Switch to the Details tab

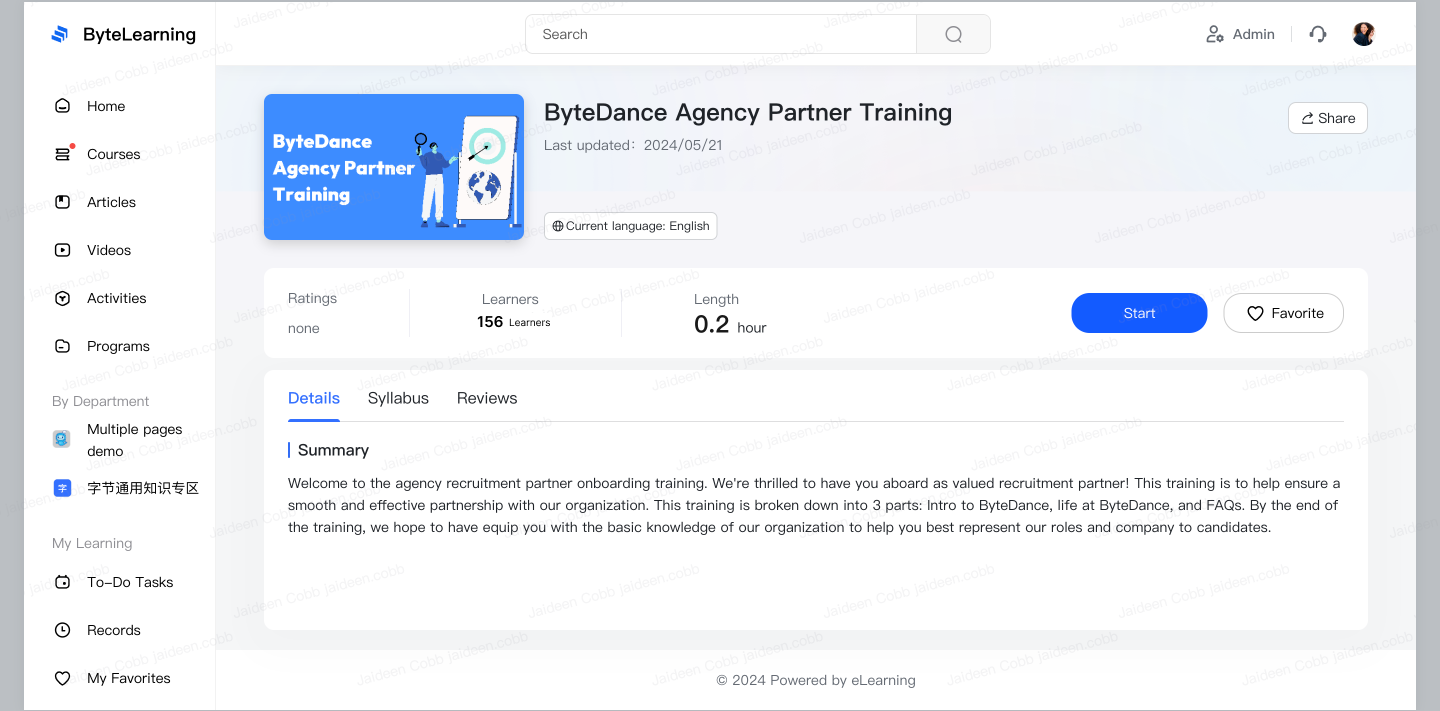coord(314,398)
